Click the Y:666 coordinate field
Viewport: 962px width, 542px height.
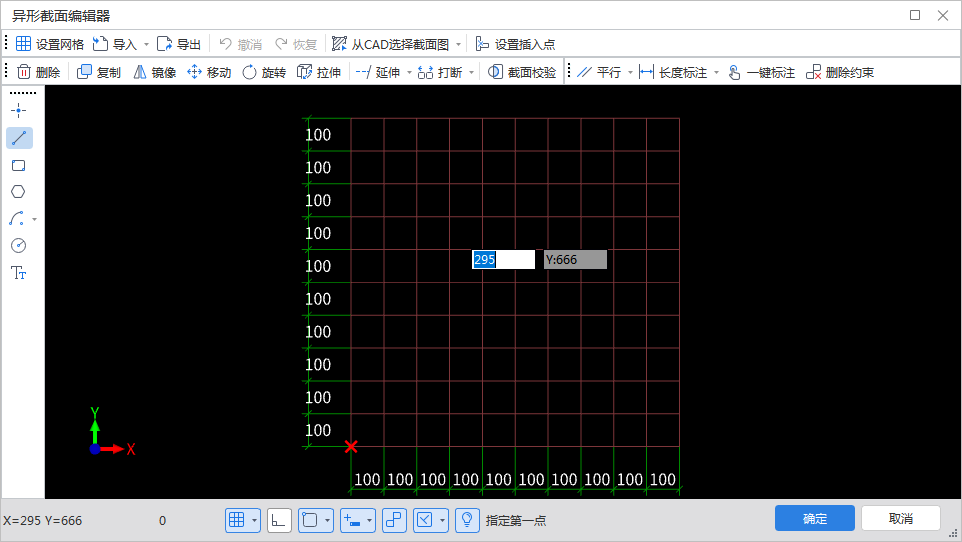coord(575,259)
